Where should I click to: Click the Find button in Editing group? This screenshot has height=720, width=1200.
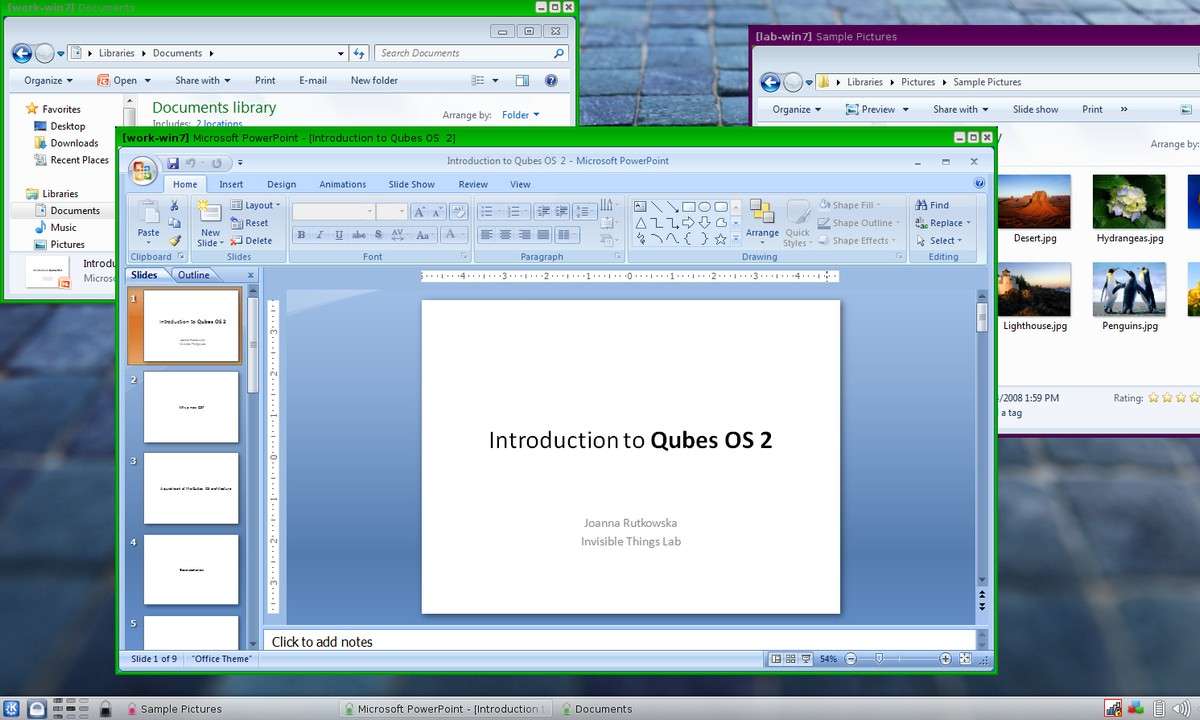(932, 205)
